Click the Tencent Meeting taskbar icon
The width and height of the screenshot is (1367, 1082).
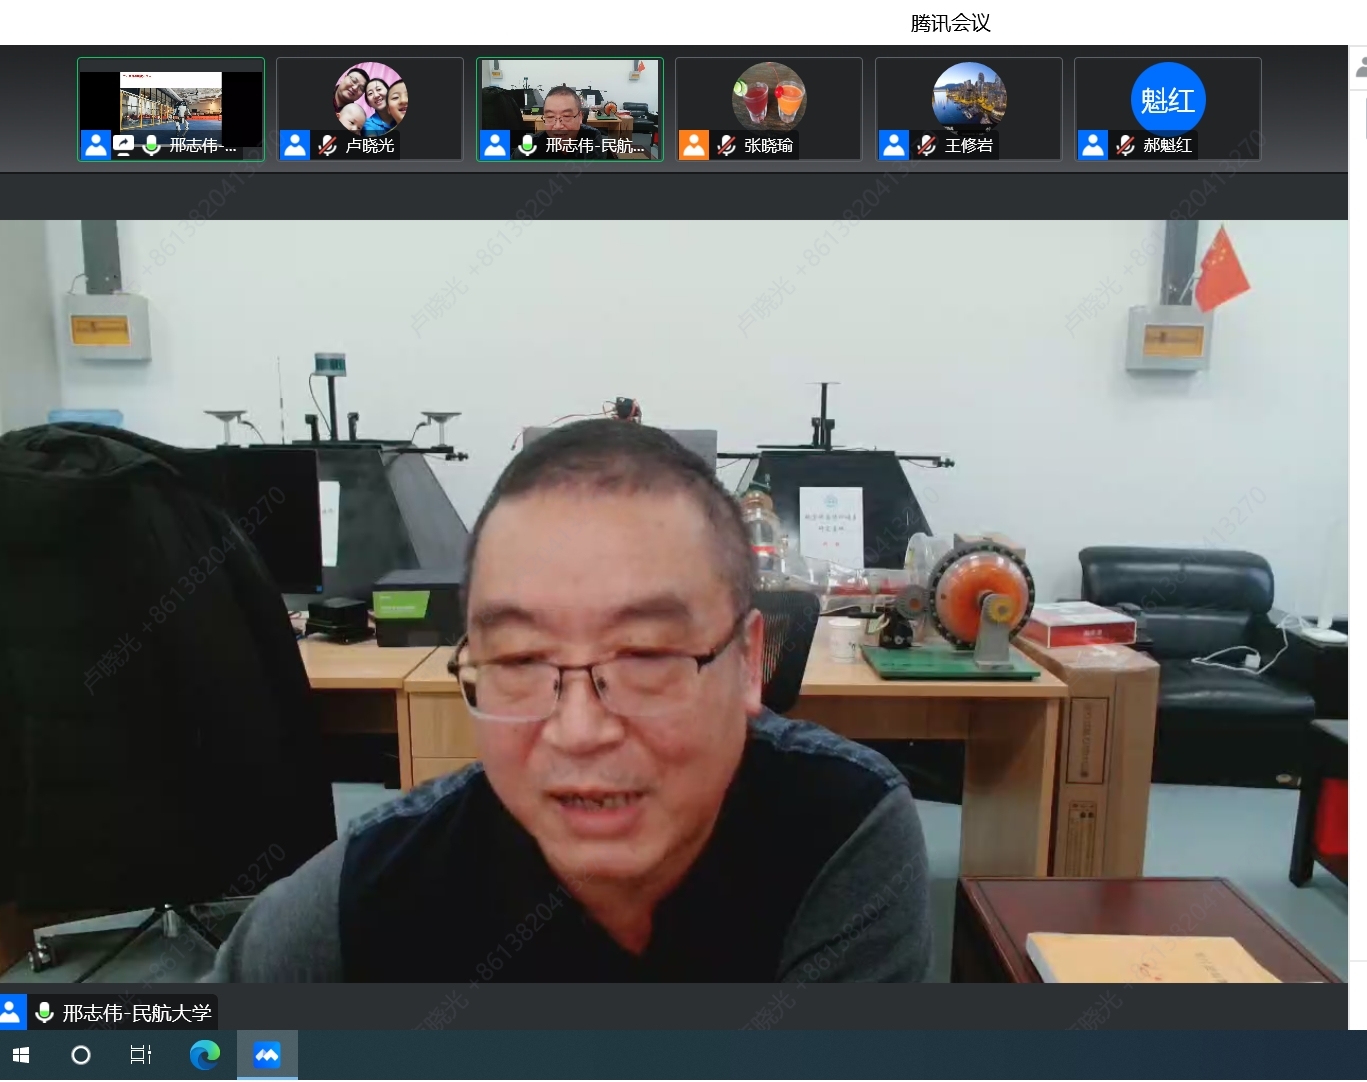pos(267,1055)
